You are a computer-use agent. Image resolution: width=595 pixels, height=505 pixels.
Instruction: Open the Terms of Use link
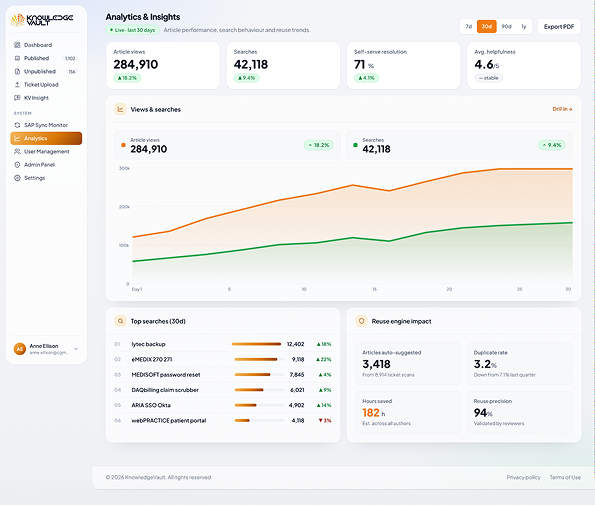(565, 477)
